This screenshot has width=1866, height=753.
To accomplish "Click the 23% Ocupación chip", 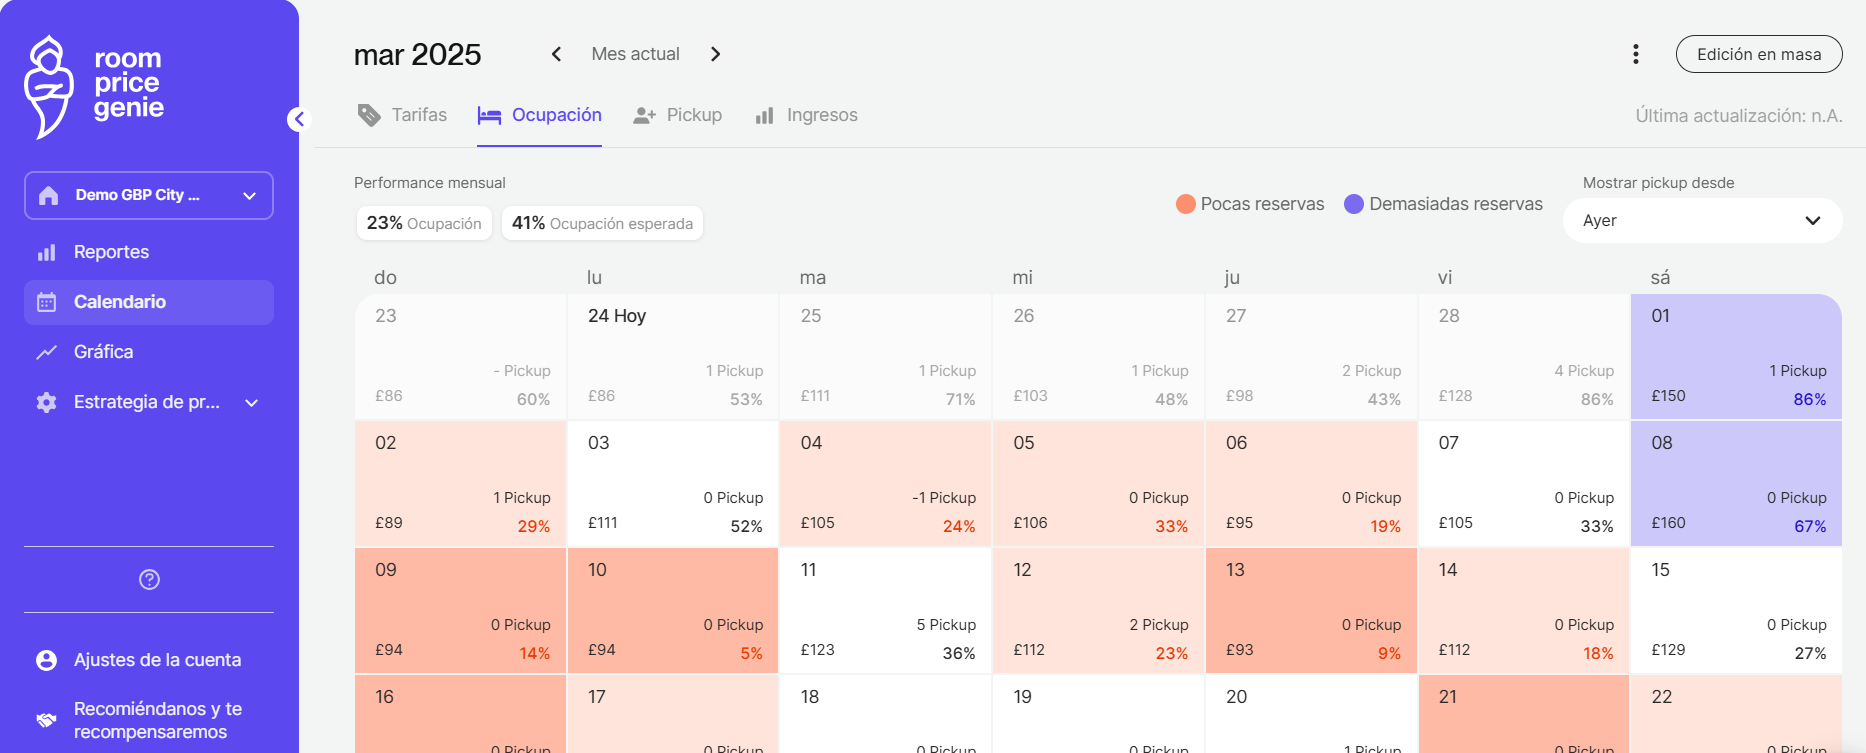I will coord(424,223).
